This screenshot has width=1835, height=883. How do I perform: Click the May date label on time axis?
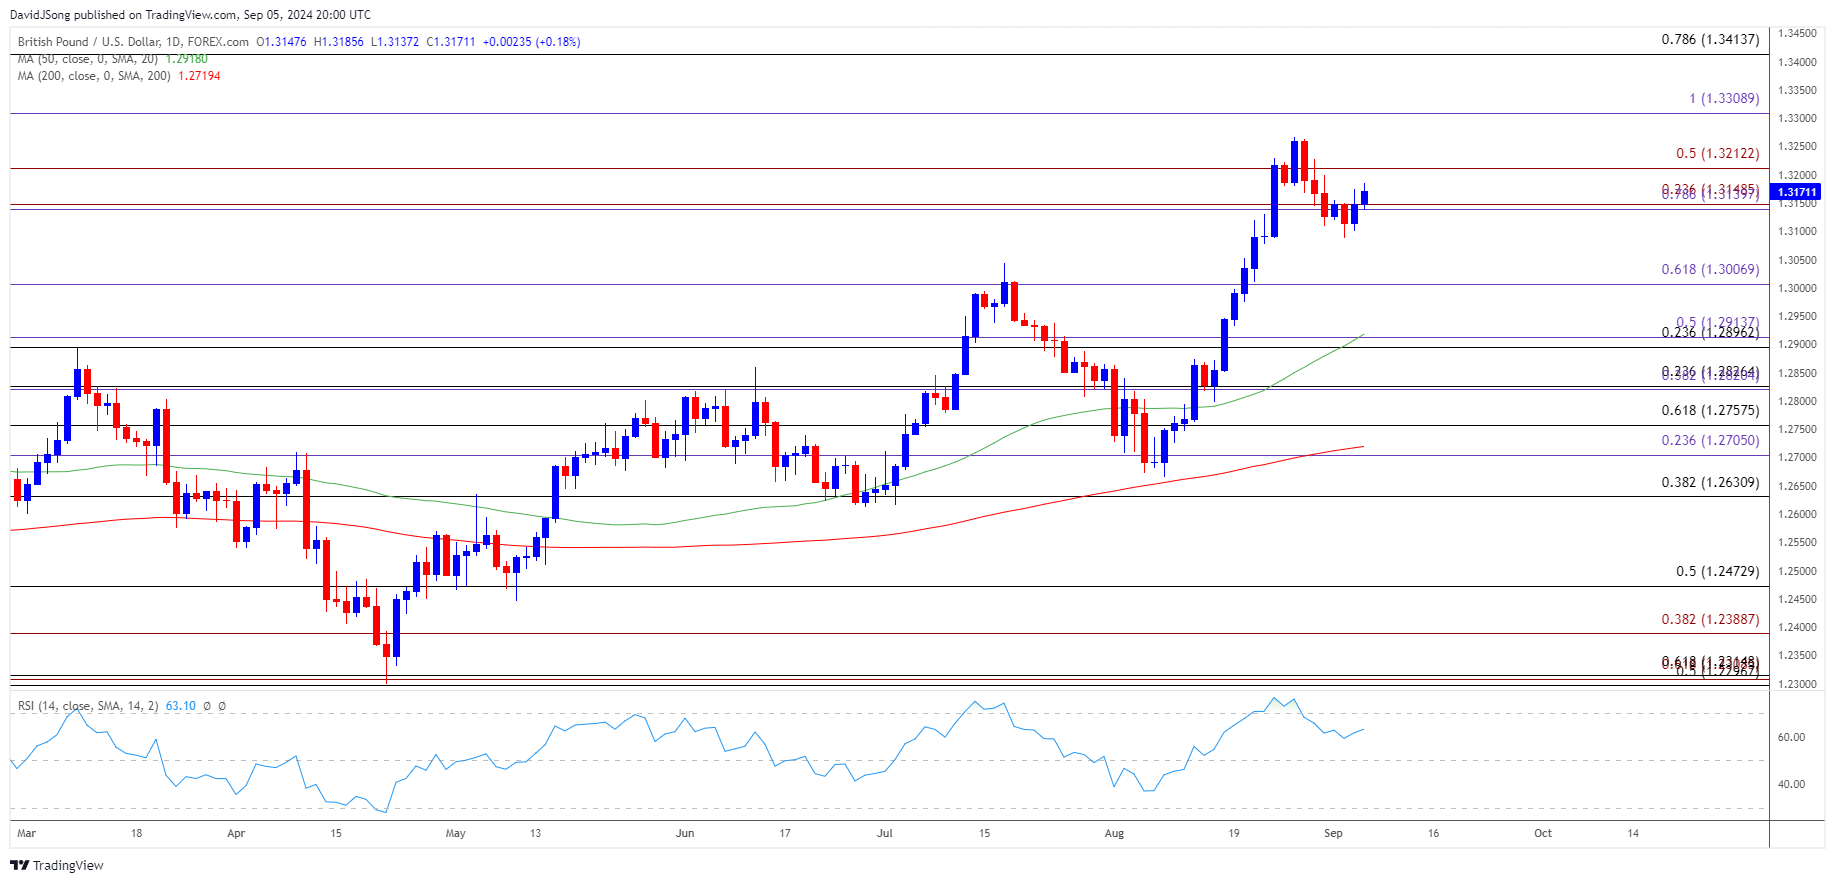[x=456, y=833]
